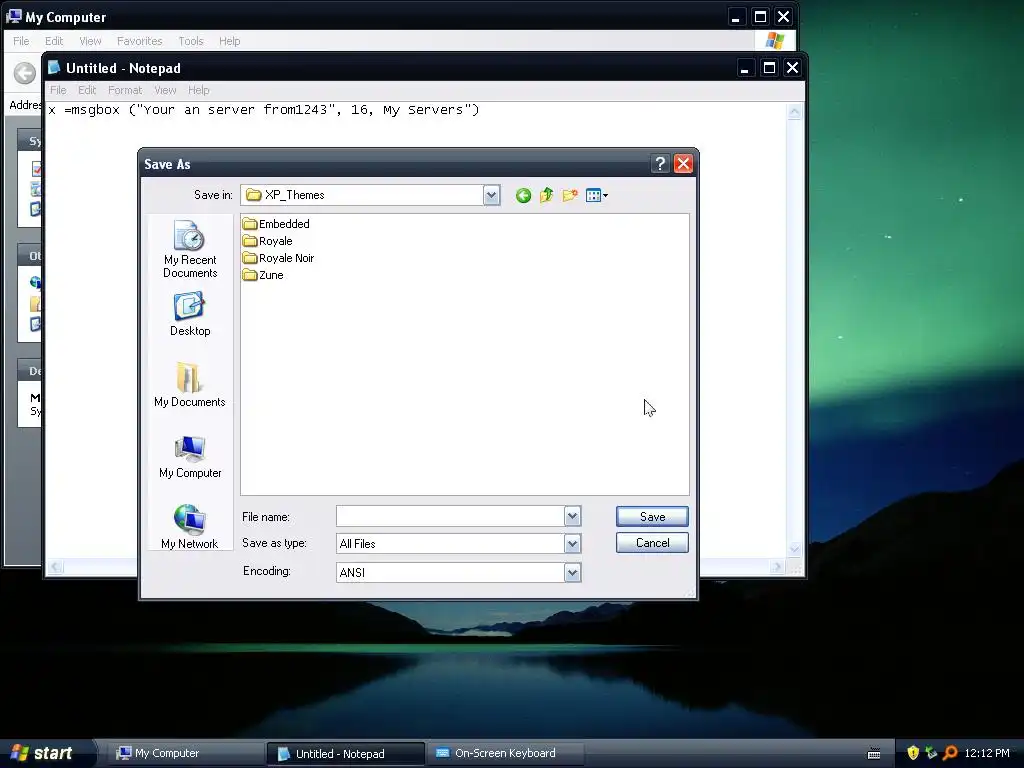Viewport: 1024px width, 768px height.
Task: Click the Save button
Action: (x=652, y=517)
